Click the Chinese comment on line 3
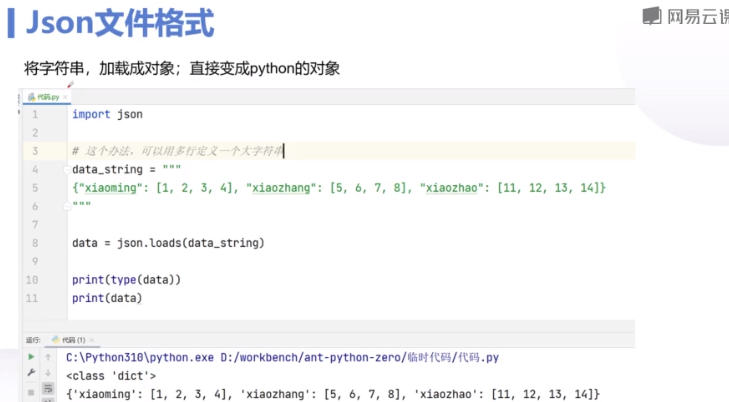This screenshot has width=729, height=402. coord(178,151)
